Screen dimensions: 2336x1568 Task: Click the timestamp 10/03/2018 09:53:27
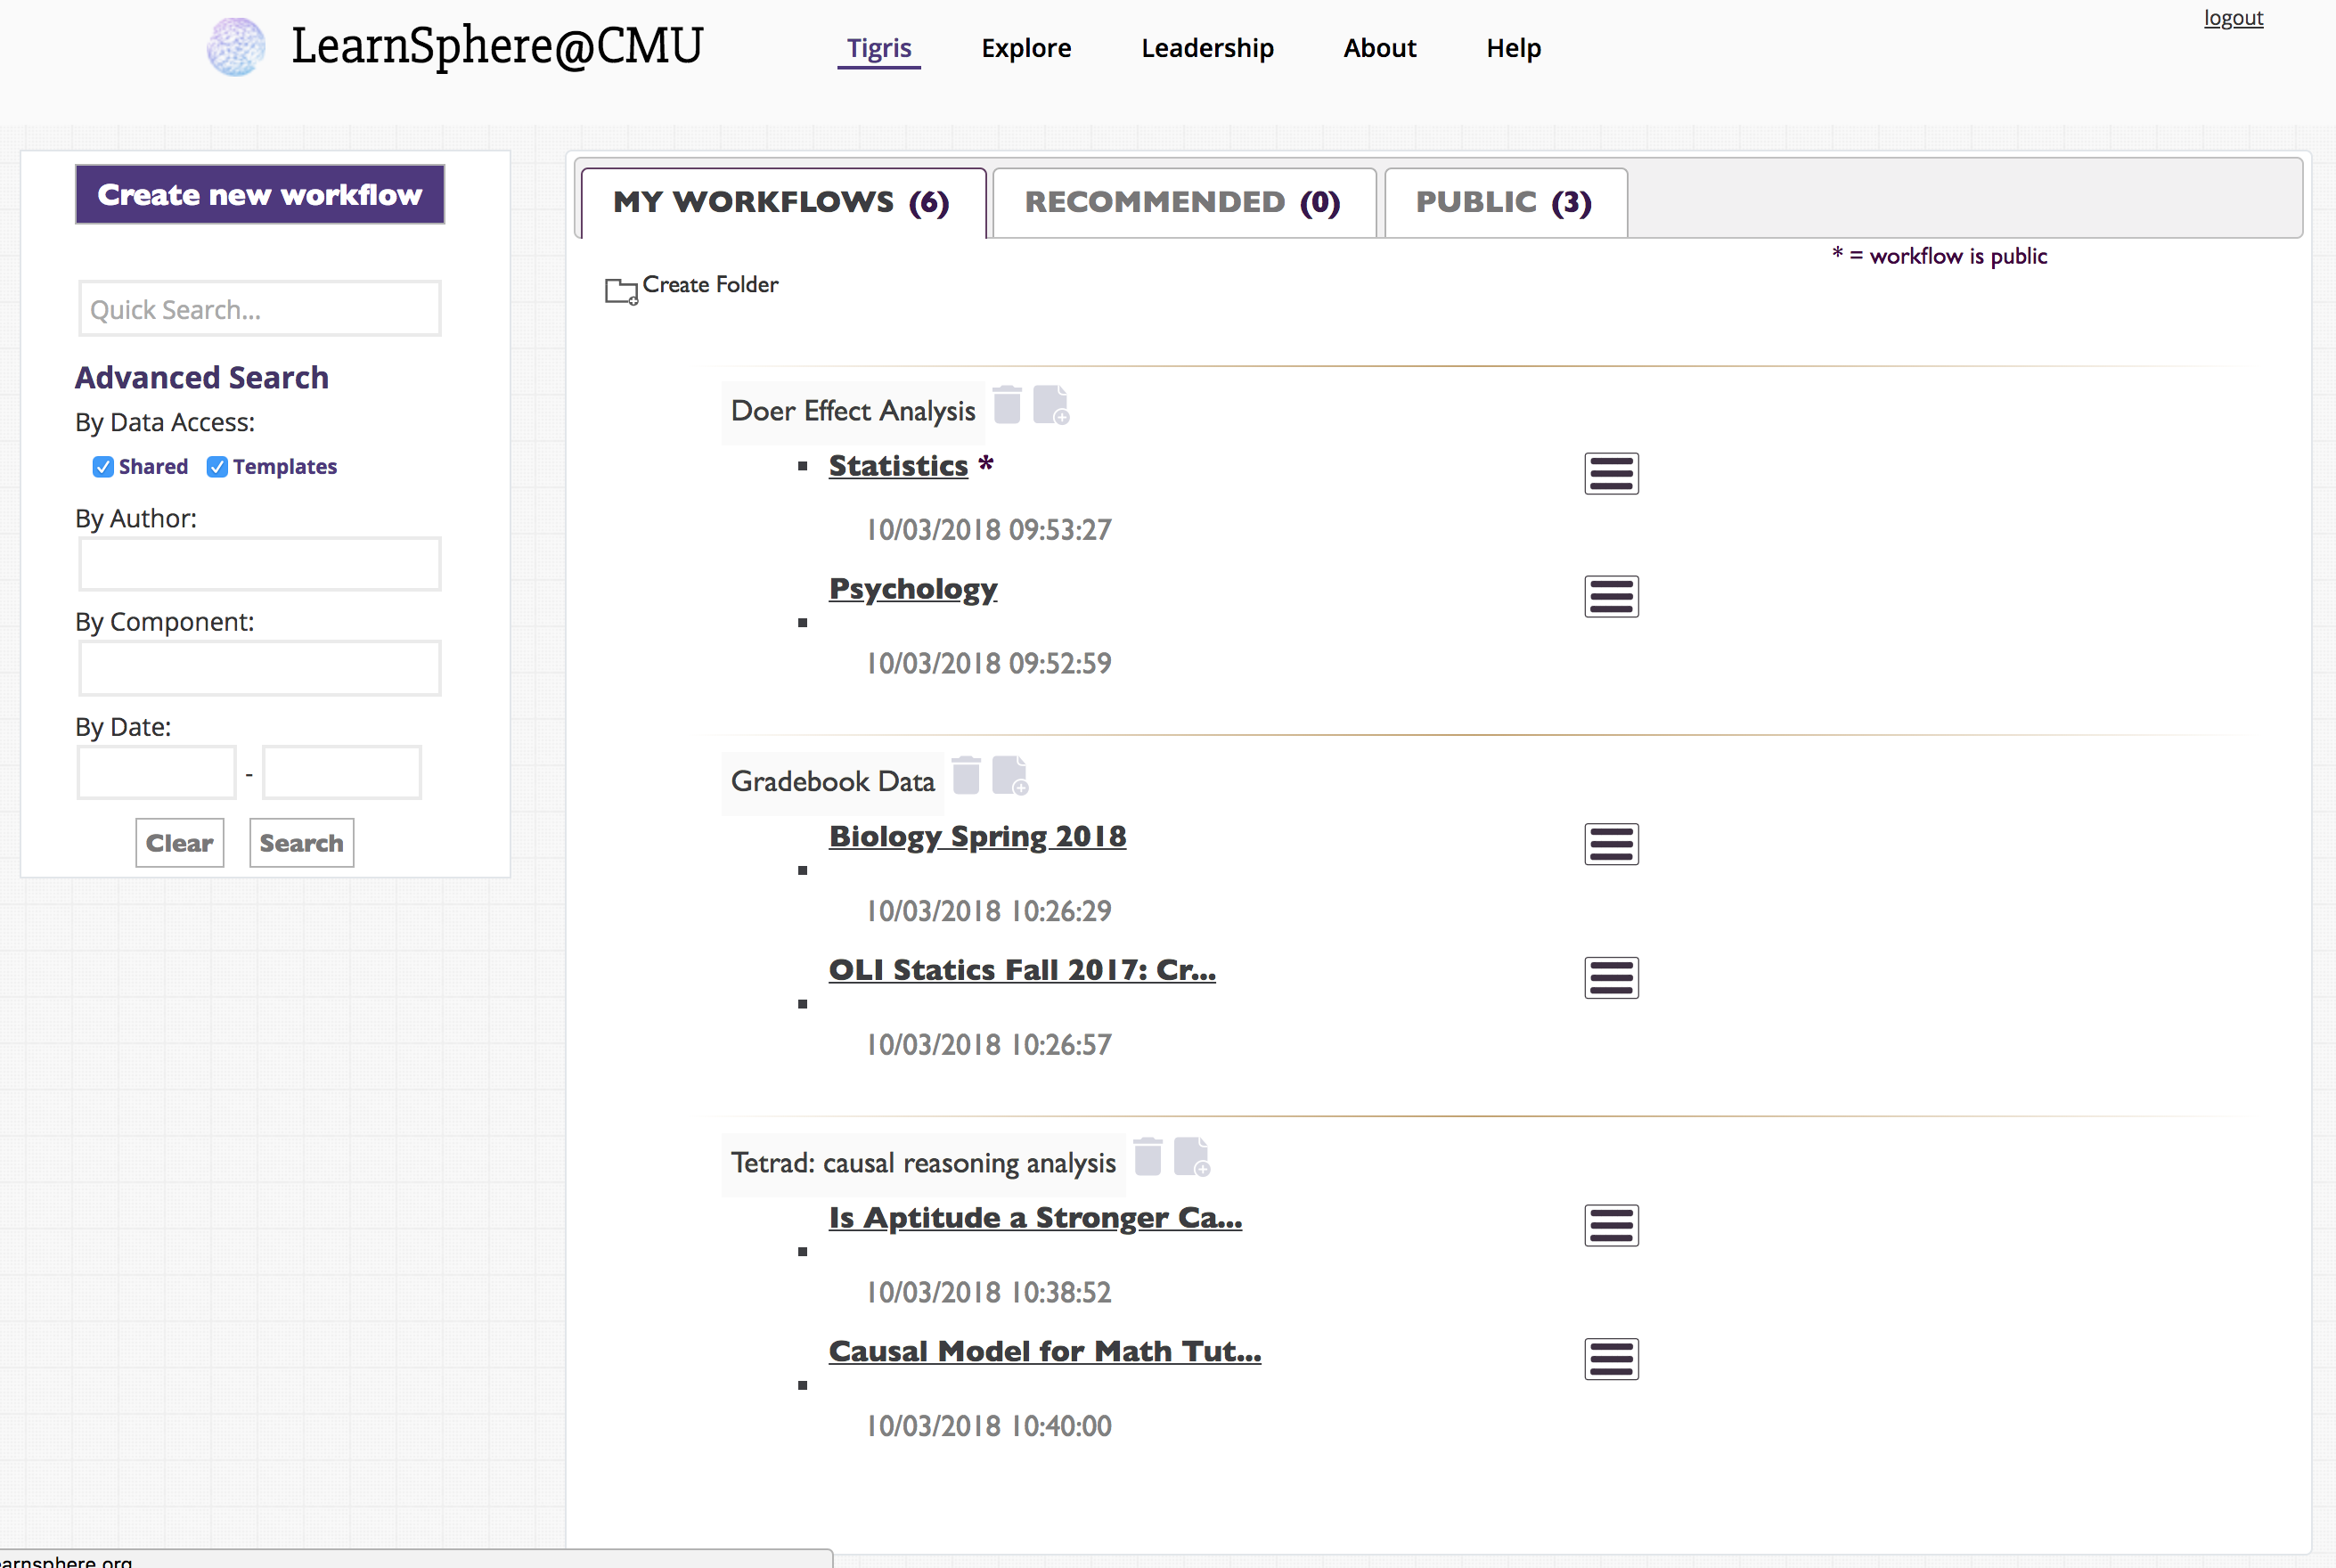tap(988, 530)
